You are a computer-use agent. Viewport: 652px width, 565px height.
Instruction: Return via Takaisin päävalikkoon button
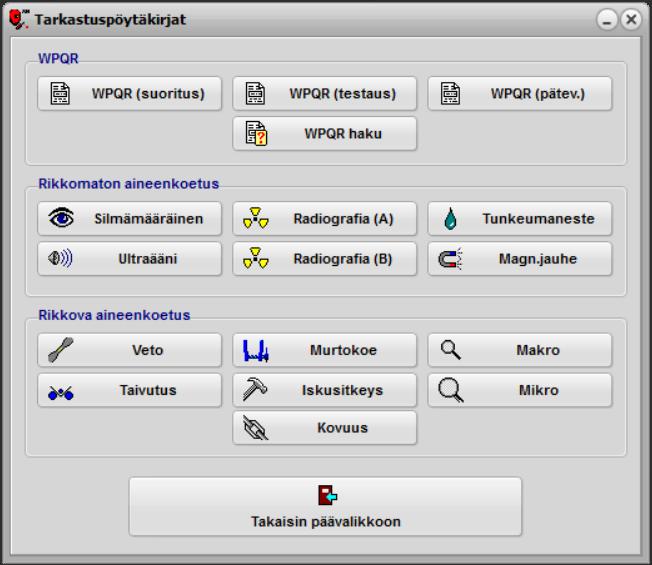[x=325, y=506]
